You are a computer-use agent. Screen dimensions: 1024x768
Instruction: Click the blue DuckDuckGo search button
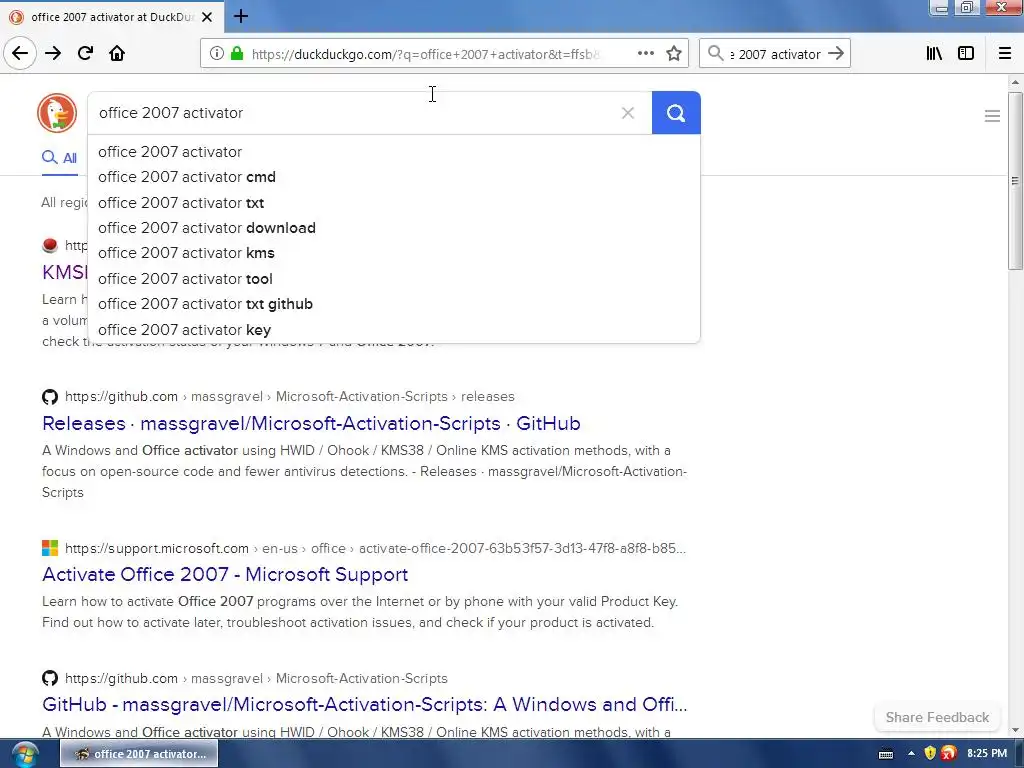pyautogui.click(x=676, y=113)
